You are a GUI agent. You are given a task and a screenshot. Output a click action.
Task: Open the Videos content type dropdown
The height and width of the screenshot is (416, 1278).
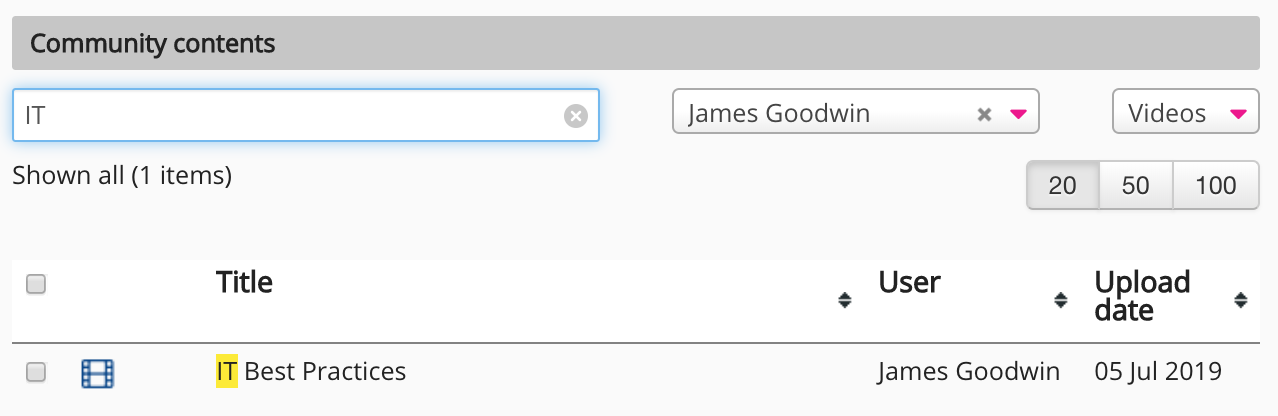coord(1185,113)
